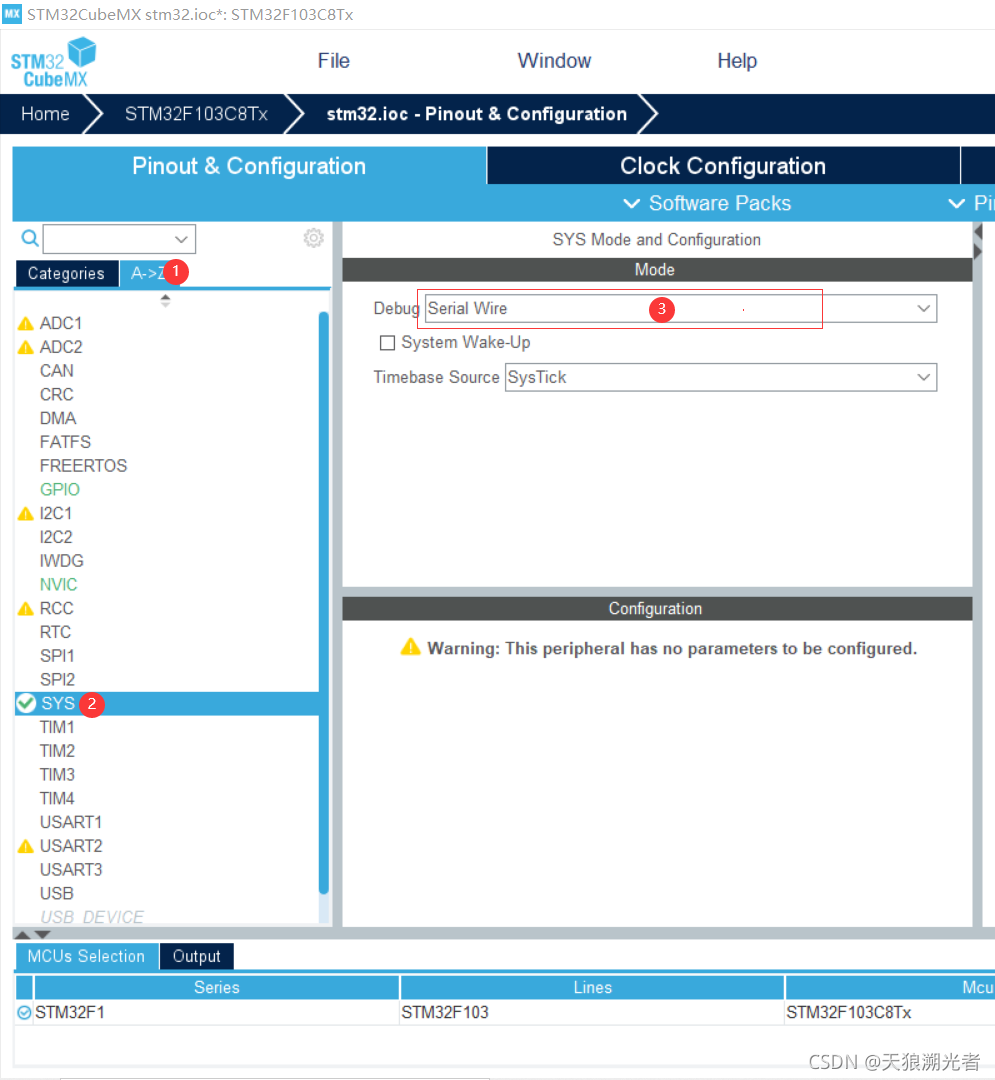Expand the Pinout menu chevron
Screen dimensions: 995x1080
[956, 203]
